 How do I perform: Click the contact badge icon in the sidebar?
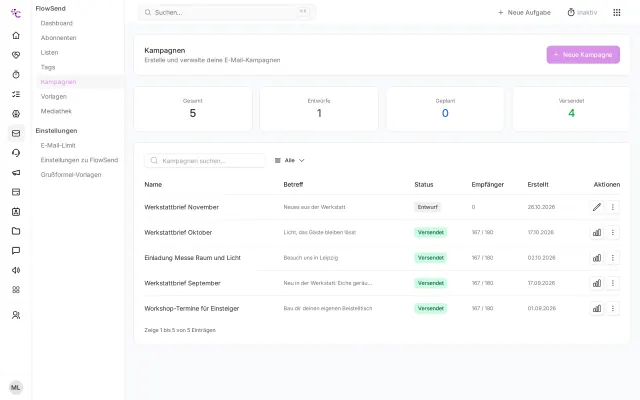point(16,212)
